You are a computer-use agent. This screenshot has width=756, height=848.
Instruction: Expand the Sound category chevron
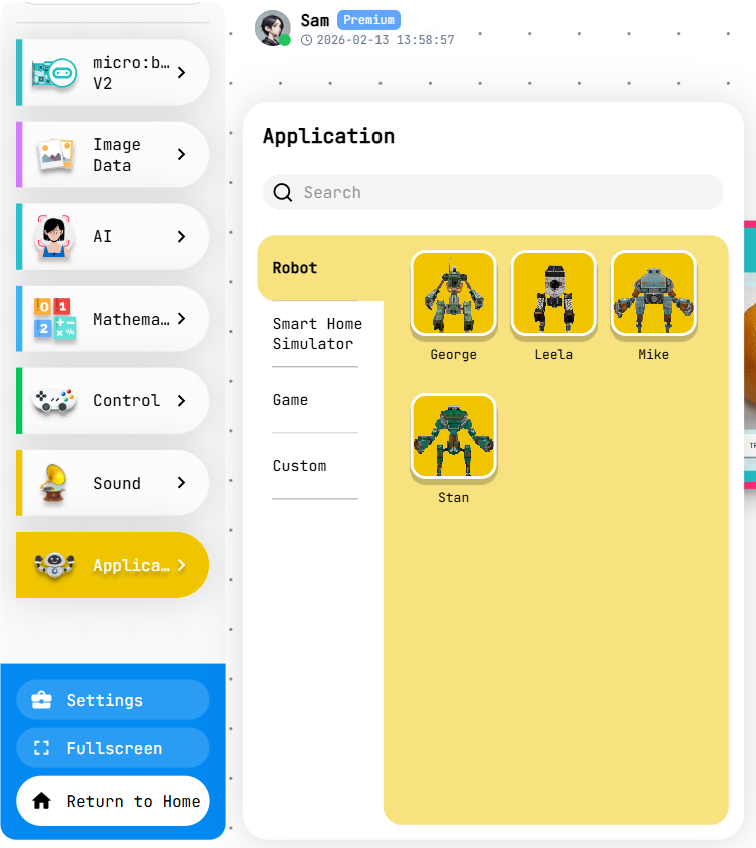pos(181,483)
